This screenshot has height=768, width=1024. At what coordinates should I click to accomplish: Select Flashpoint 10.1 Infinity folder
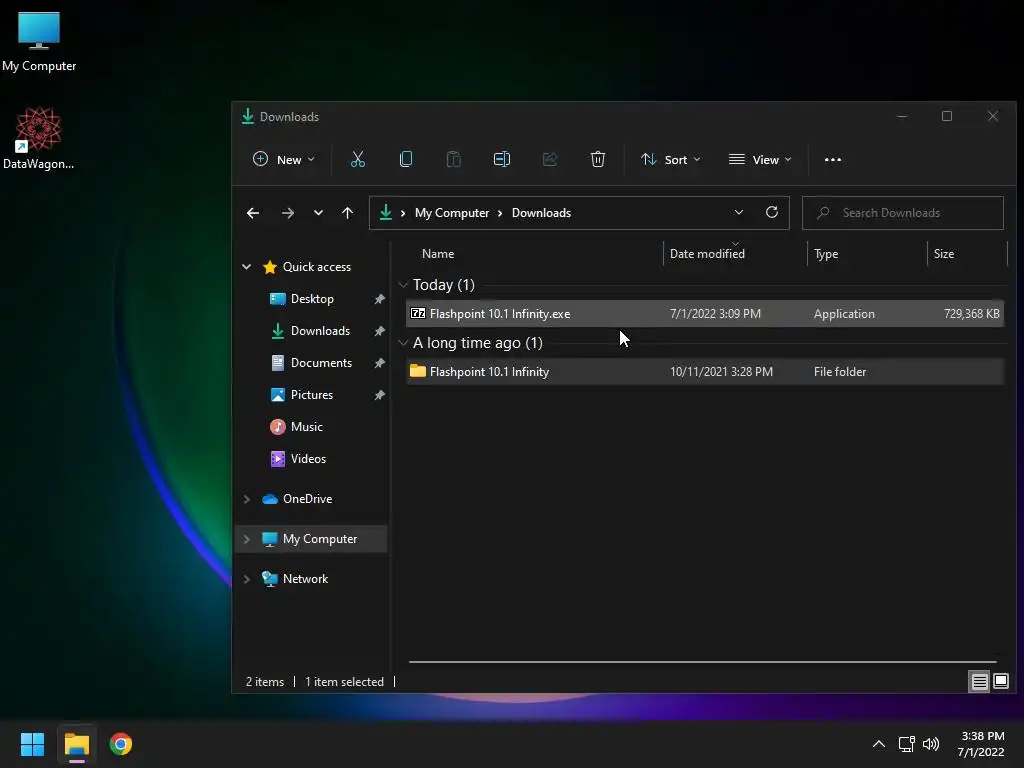(x=705, y=372)
